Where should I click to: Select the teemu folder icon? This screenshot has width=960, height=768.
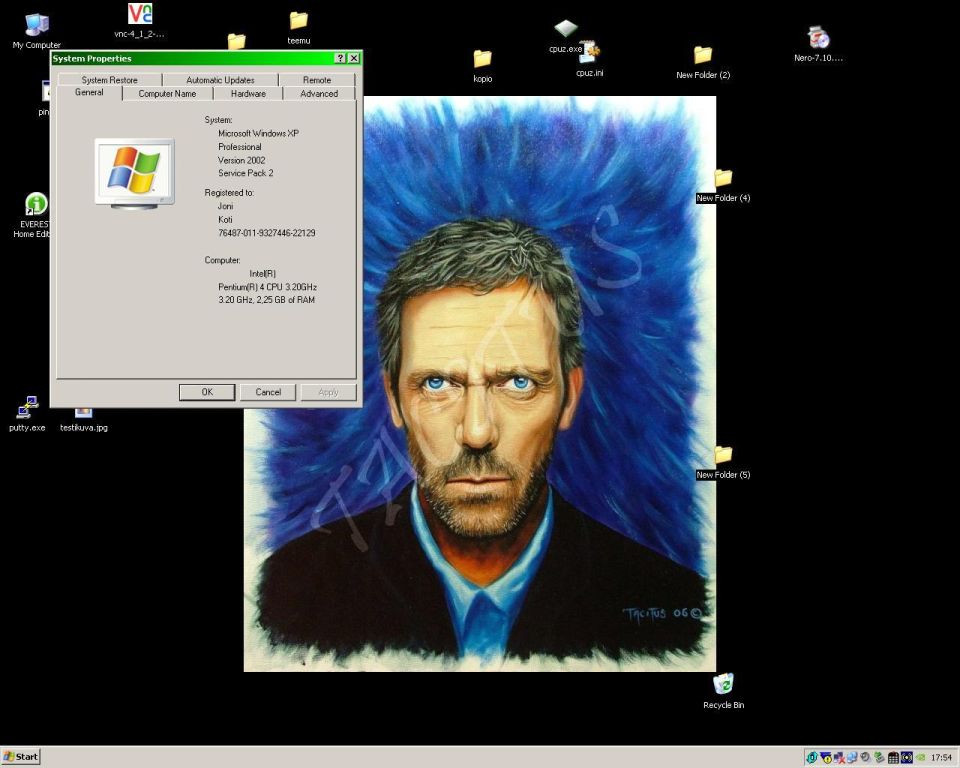click(x=298, y=21)
